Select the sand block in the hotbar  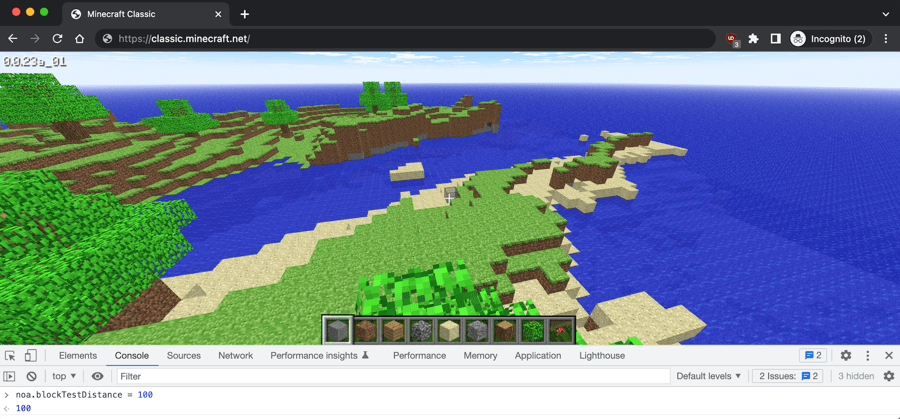click(449, 331)
